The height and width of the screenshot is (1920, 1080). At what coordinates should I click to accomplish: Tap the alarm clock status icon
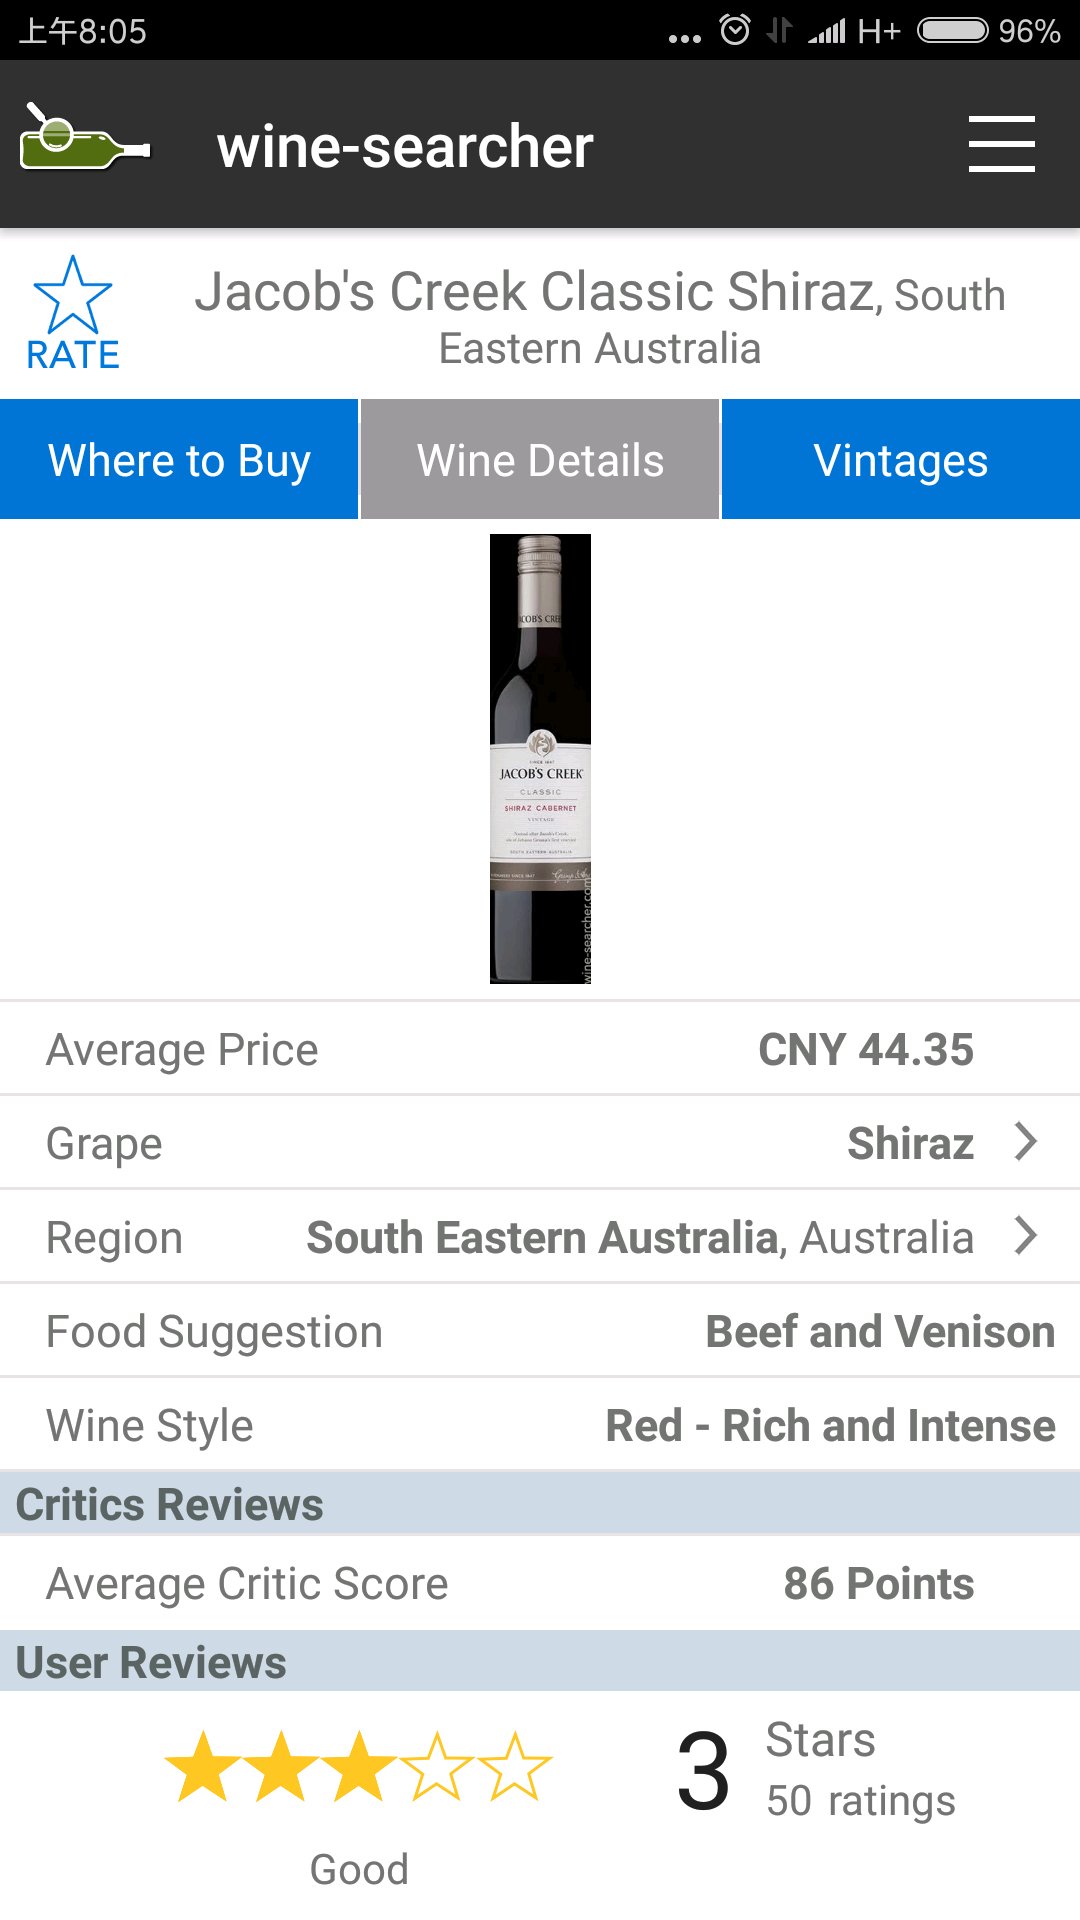pos(735,30)
